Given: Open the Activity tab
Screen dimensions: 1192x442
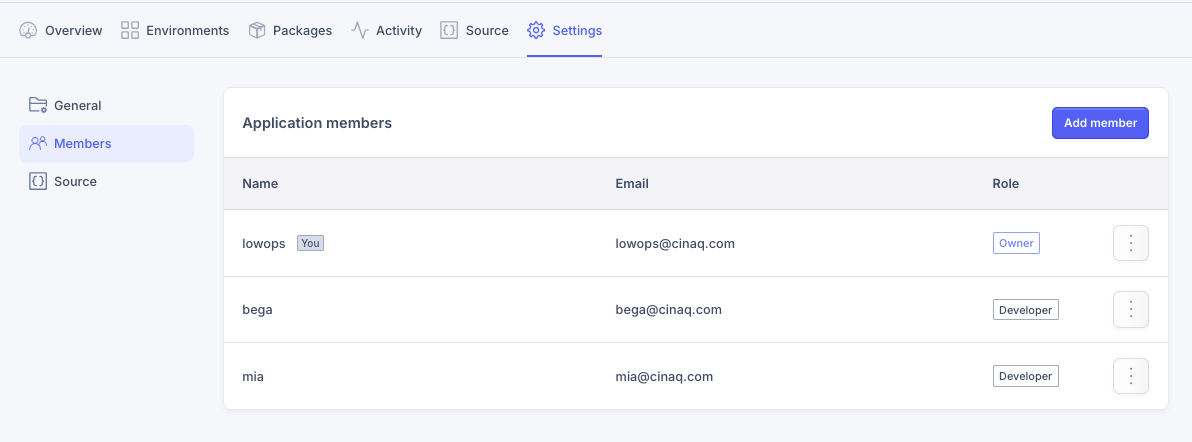Looking at the screenshot, I should coord(386,30).
